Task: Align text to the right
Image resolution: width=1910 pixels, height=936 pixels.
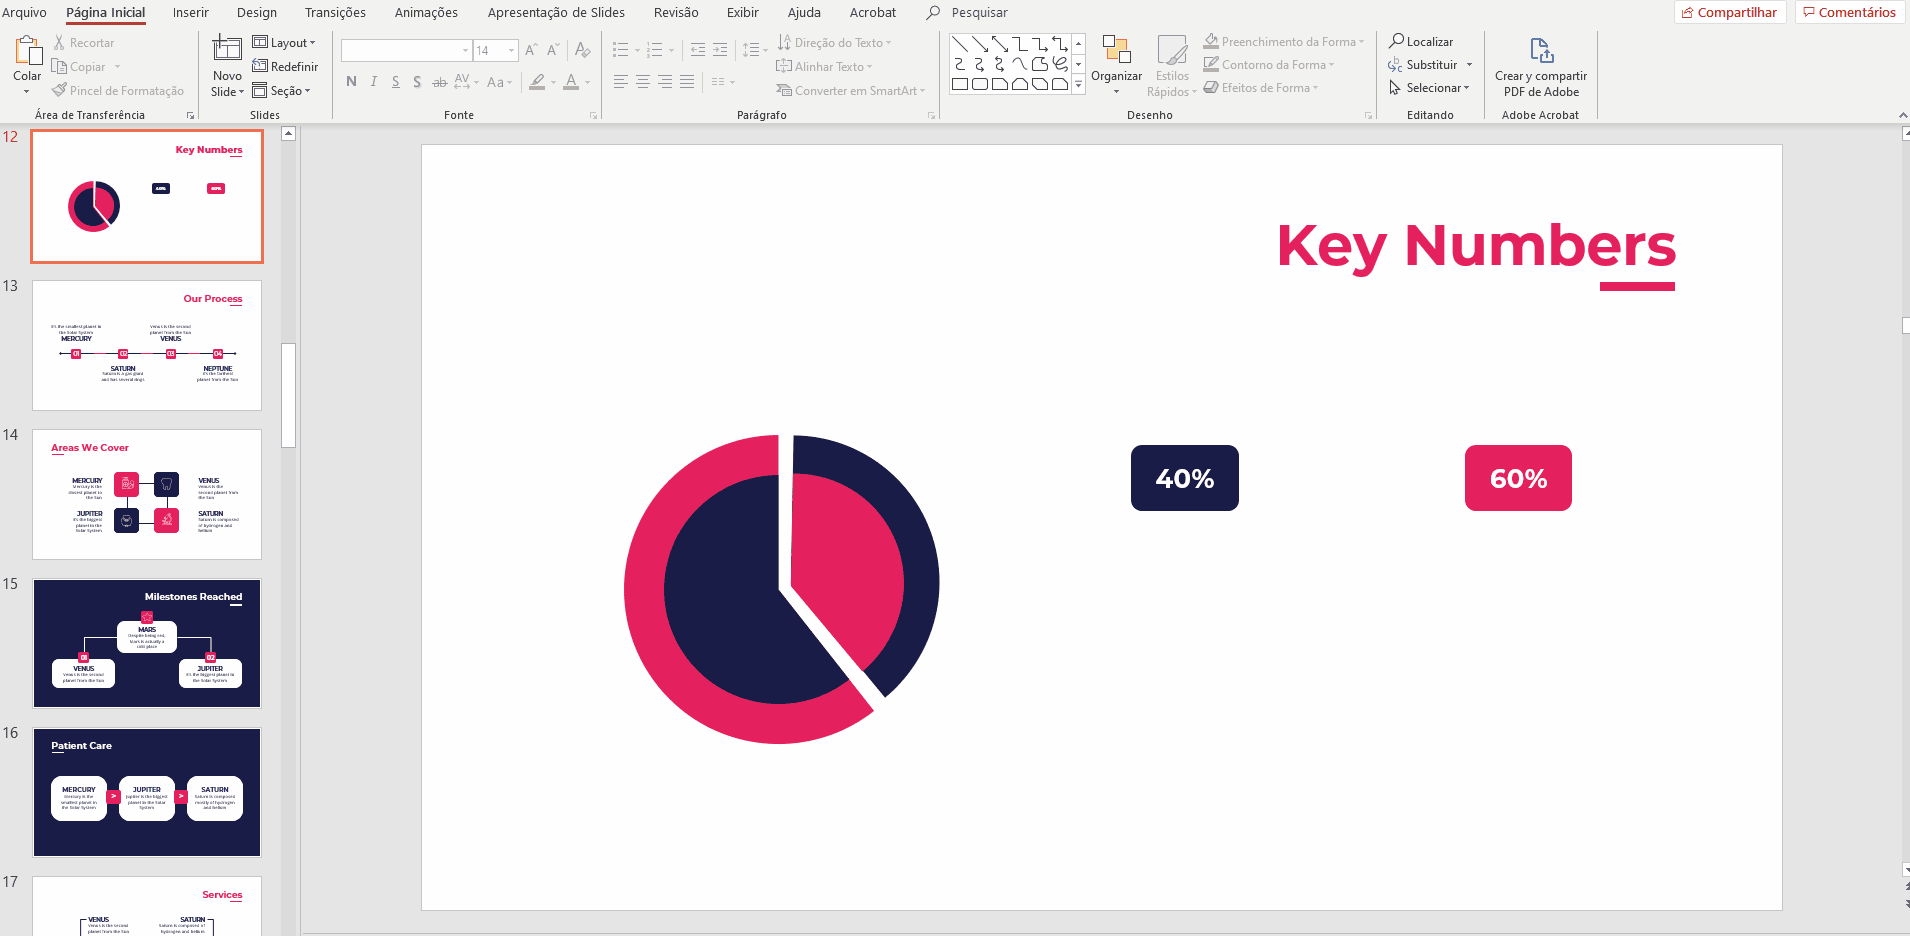Action: 665,82
